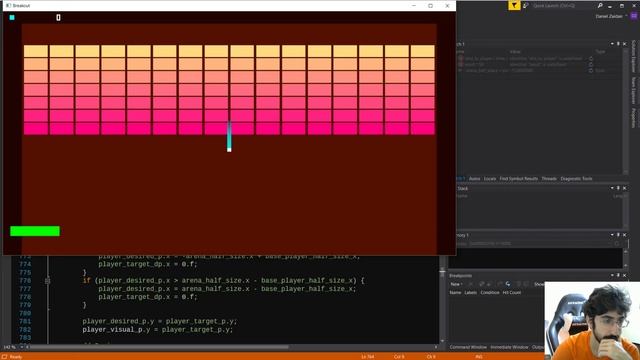Open the Watch 1 window position dropdown
This screenshot has width=640, height=360.
point(612,44)
